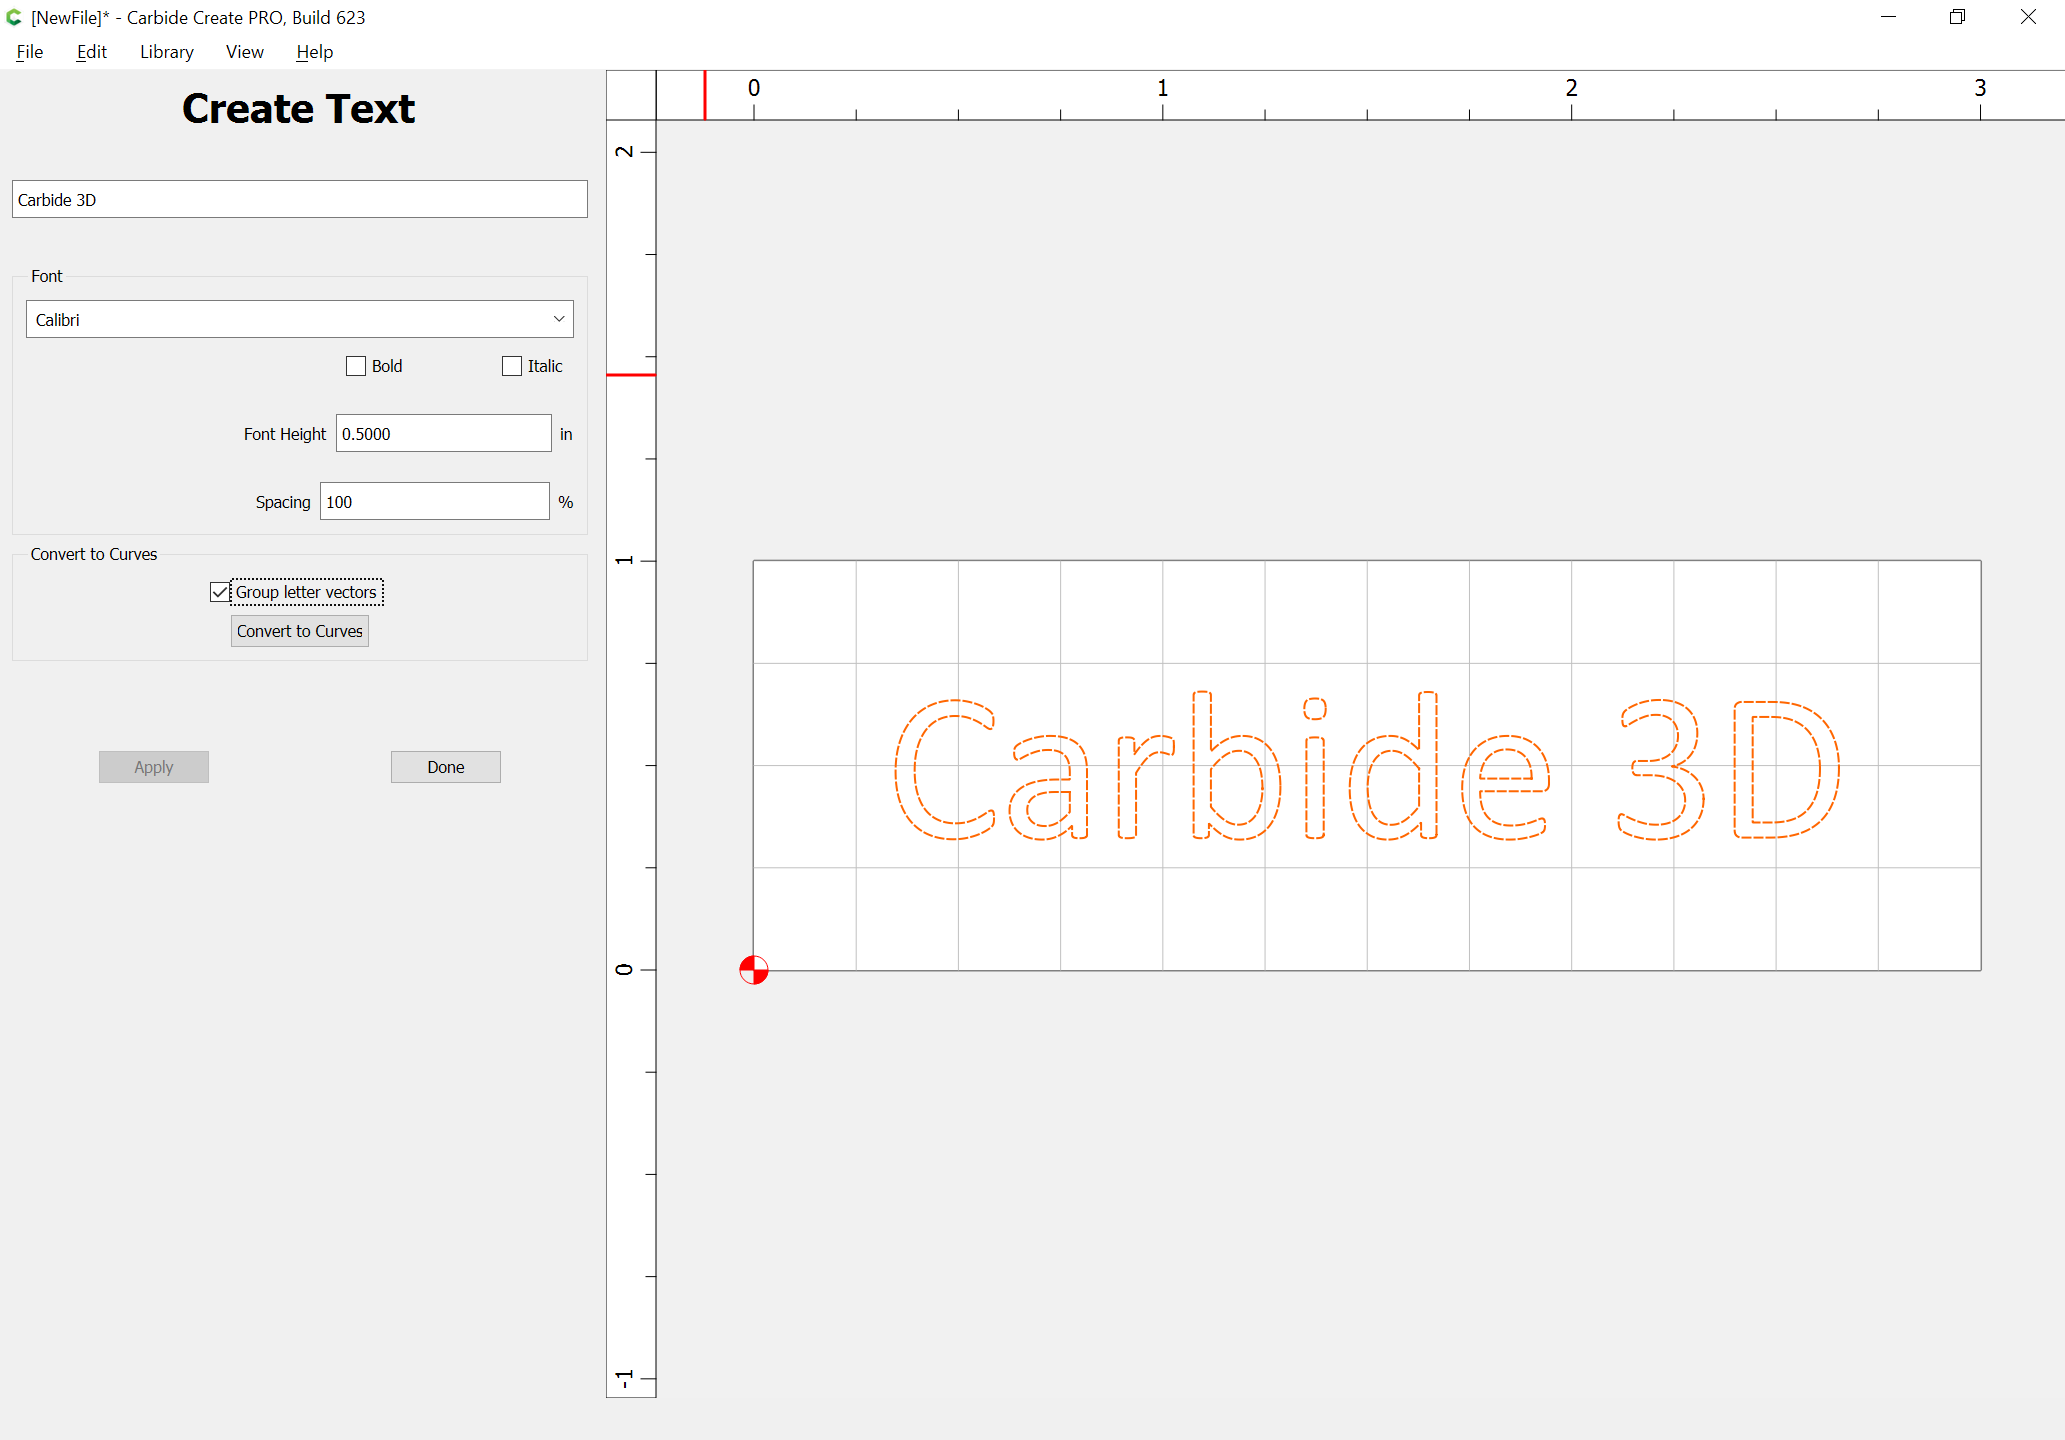Click the origin datum marker on the canvas
Viewport: 2065px width, 1440px height.
coord(753,969)
